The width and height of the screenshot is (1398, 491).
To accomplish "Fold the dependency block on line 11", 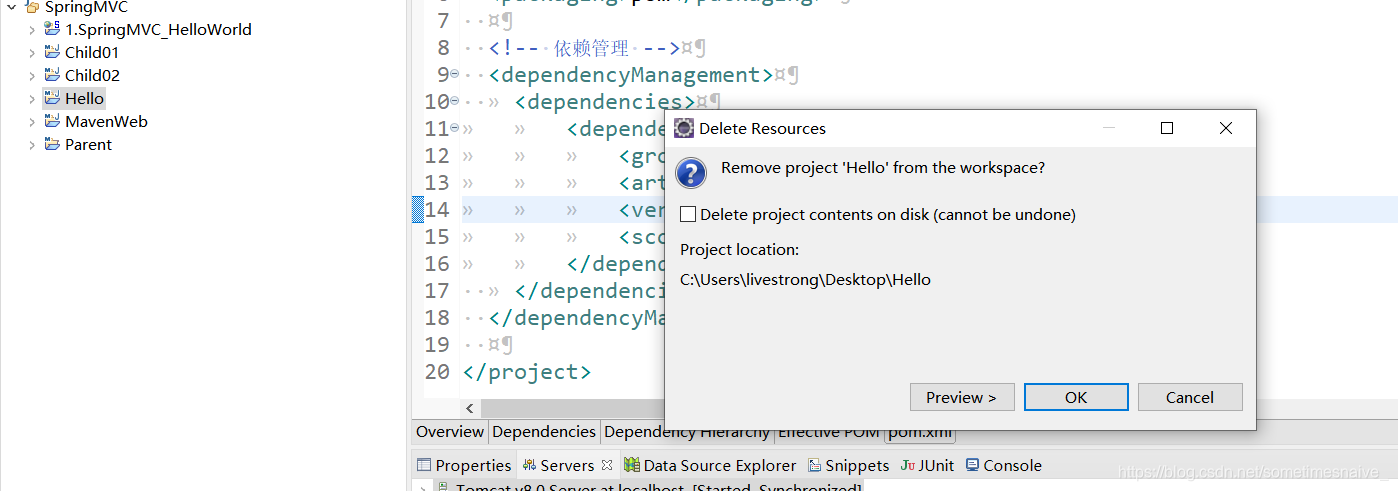I will click(455, 128).
